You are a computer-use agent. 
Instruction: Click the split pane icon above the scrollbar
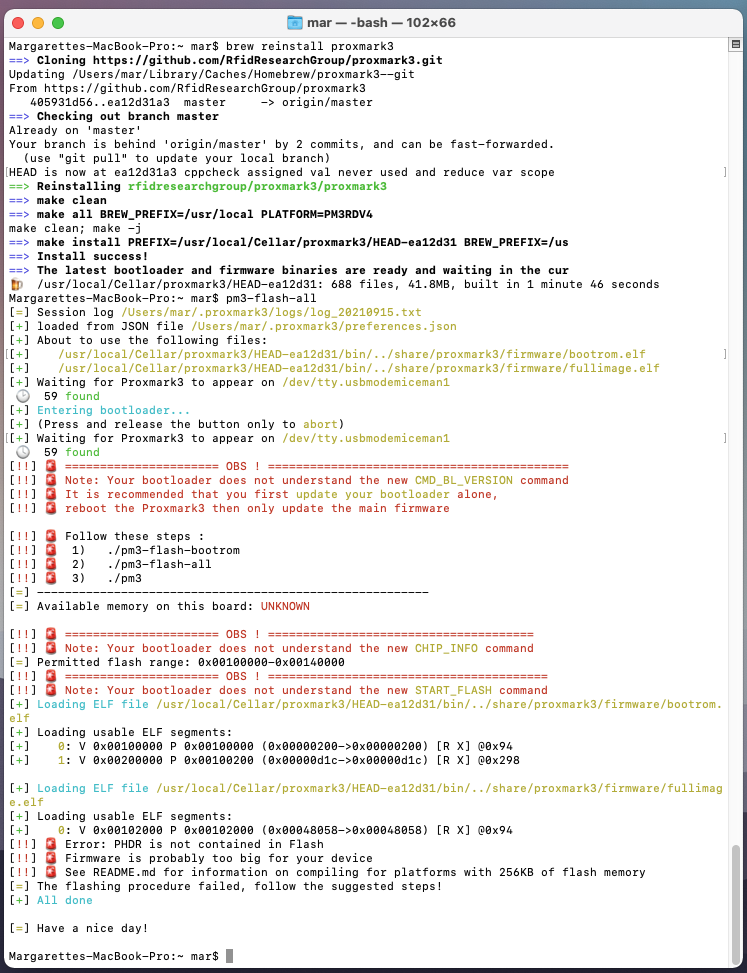735,44
